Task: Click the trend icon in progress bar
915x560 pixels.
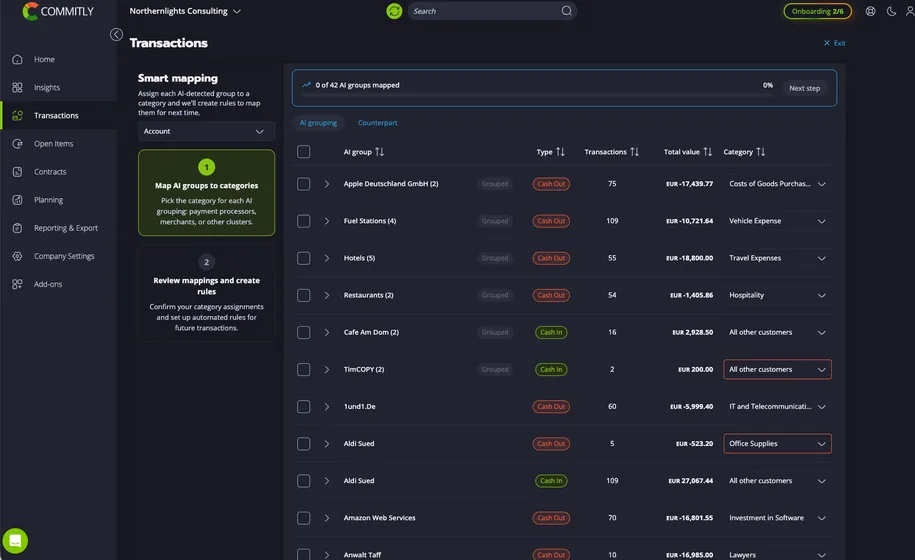Action: pos(306,85)
